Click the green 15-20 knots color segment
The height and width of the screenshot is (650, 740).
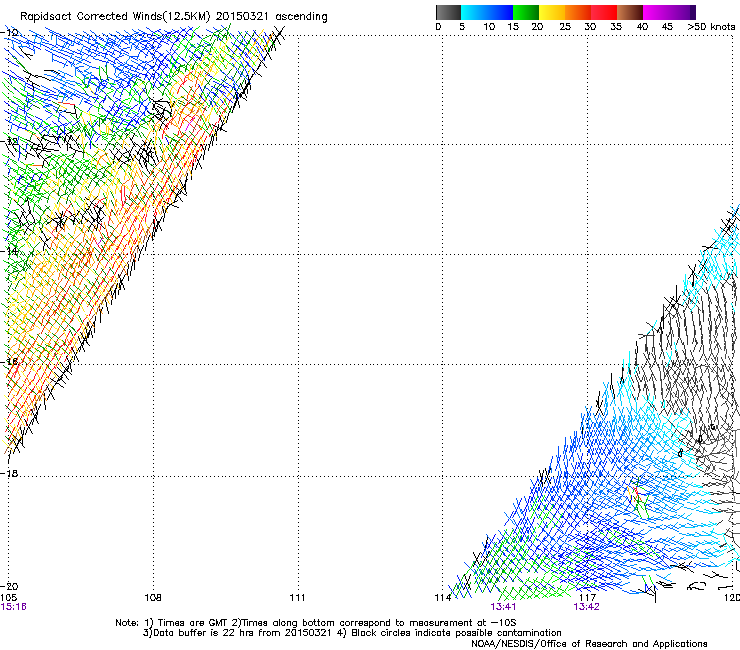coord(526,12)
